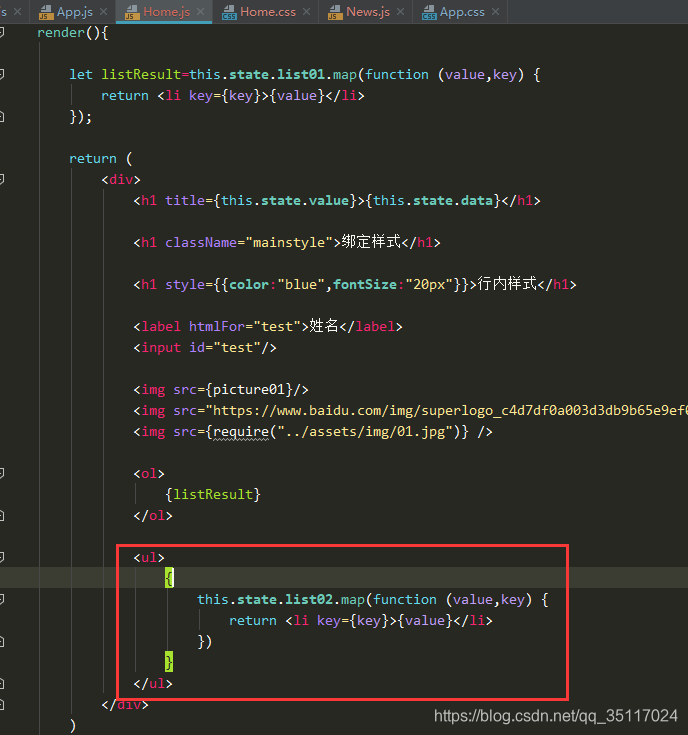Click 'picture01' in the img src
Viewport: 688px width, 735px height.
point(248,390)
